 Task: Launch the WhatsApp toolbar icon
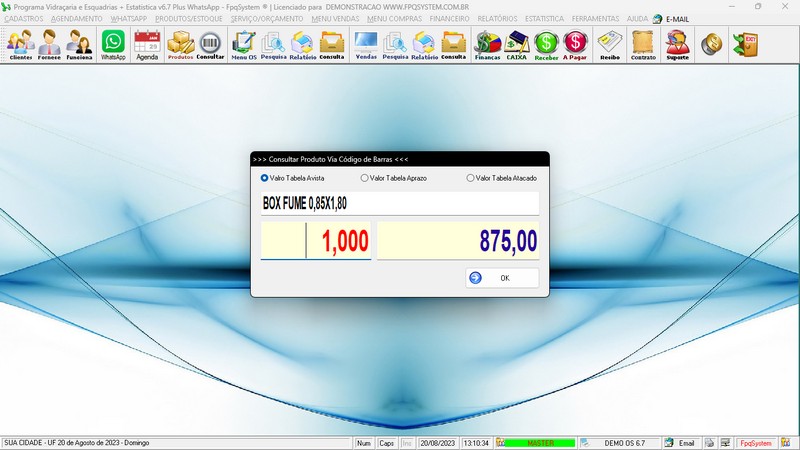113,45
